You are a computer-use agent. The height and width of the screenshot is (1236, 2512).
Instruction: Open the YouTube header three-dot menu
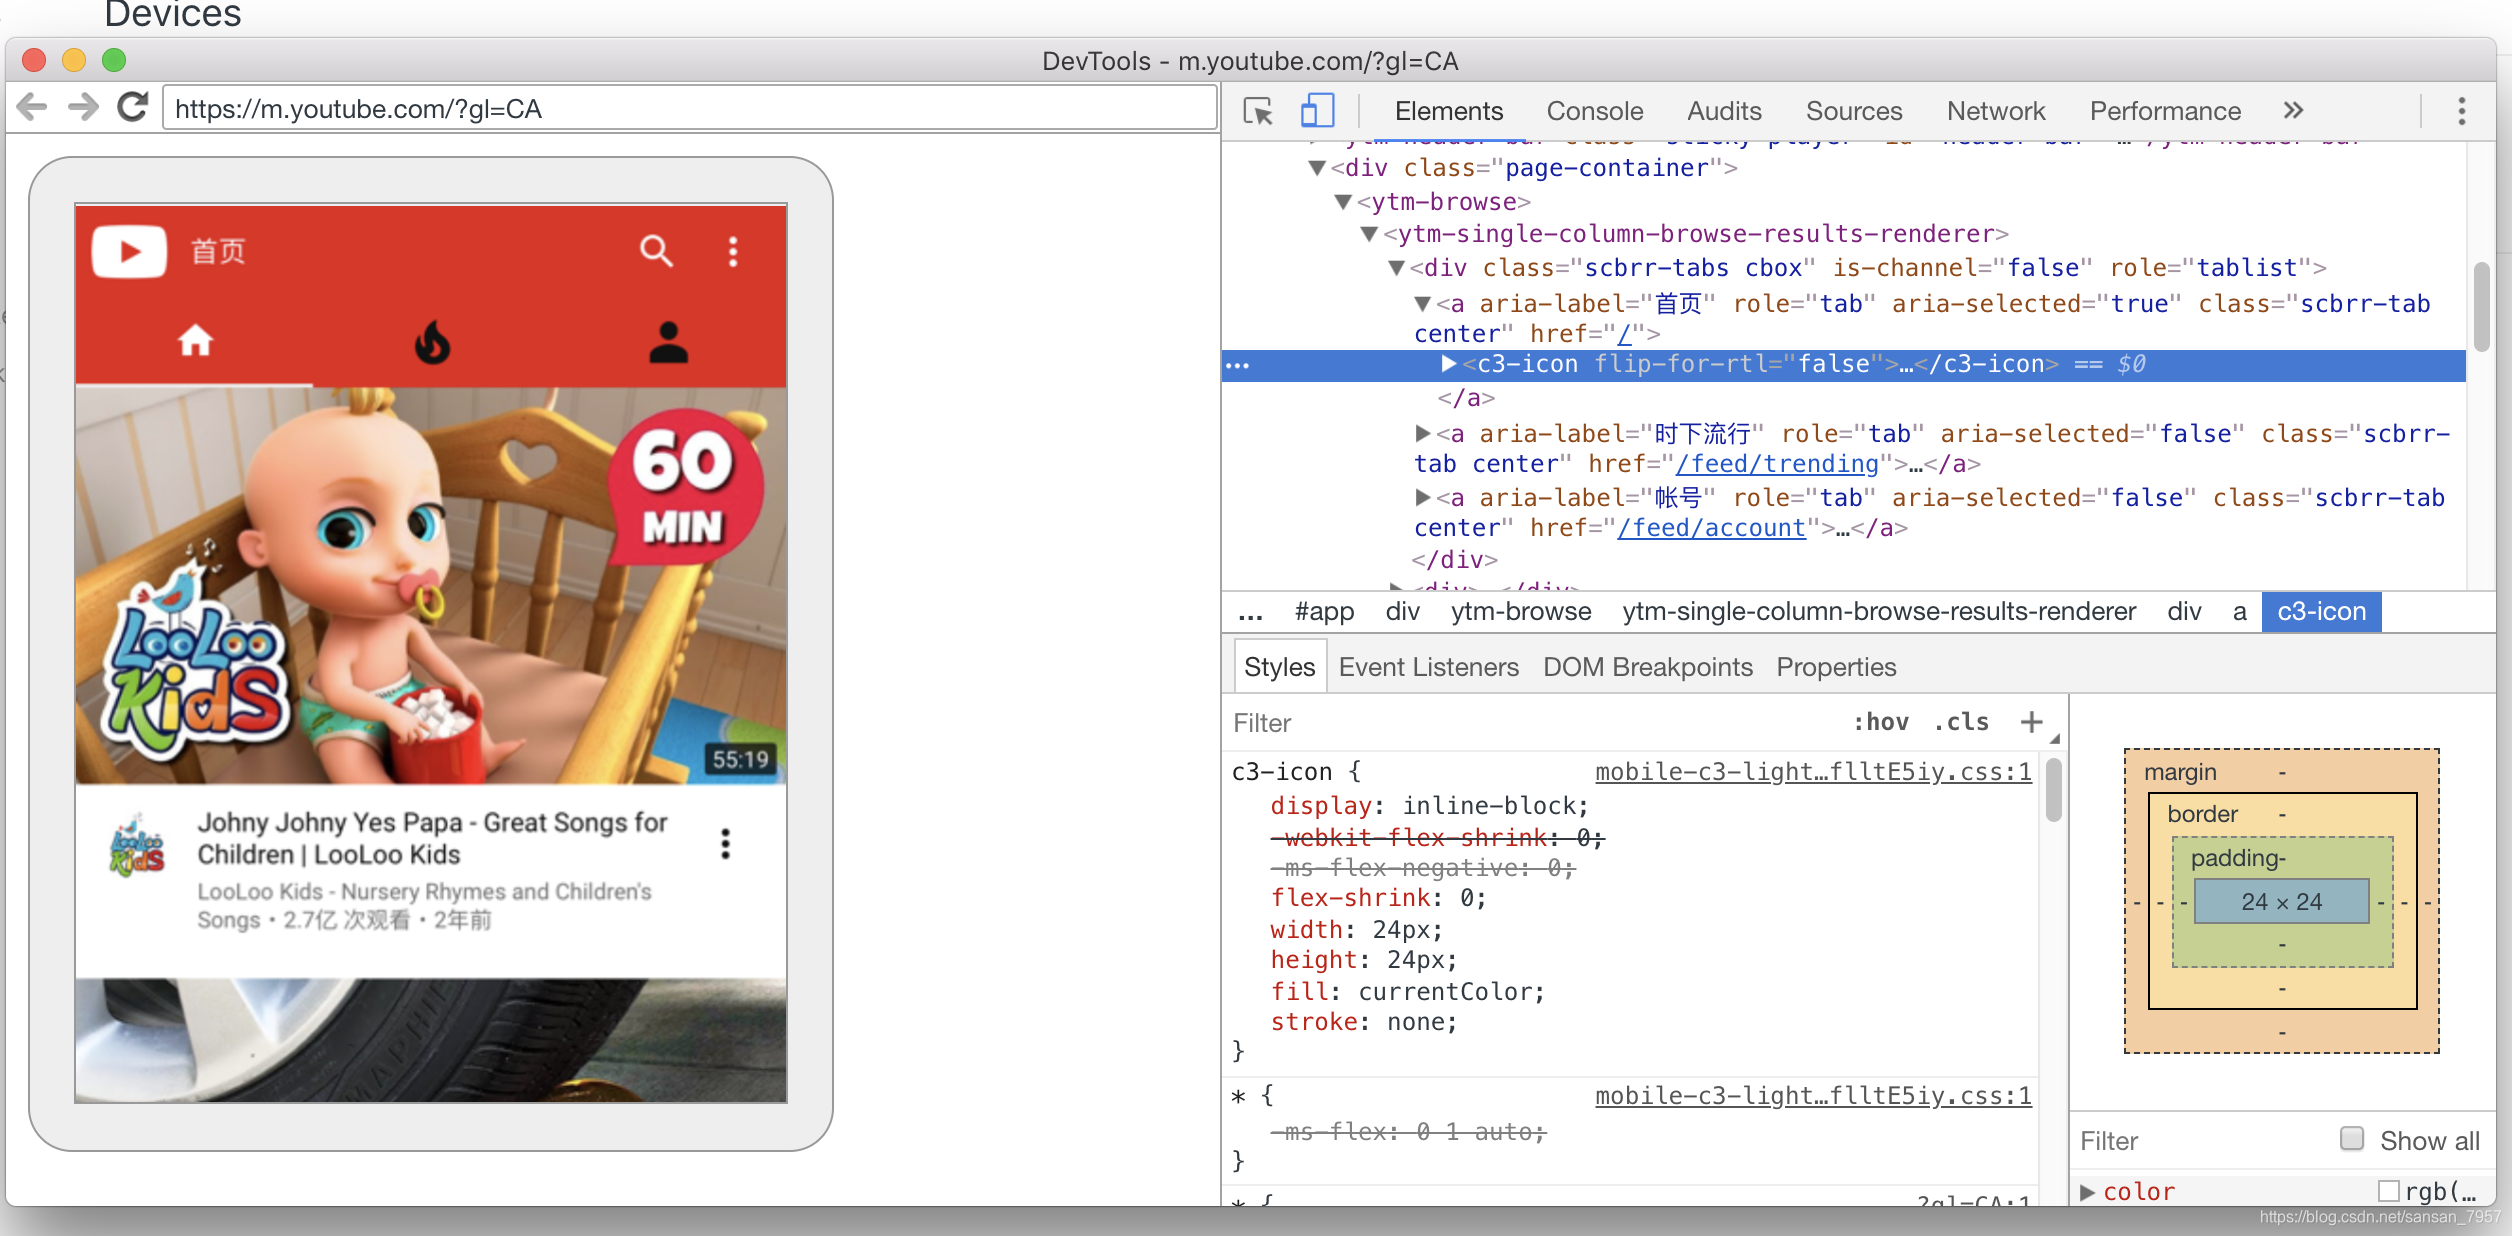pyautogui.click(x=733, y=251)
